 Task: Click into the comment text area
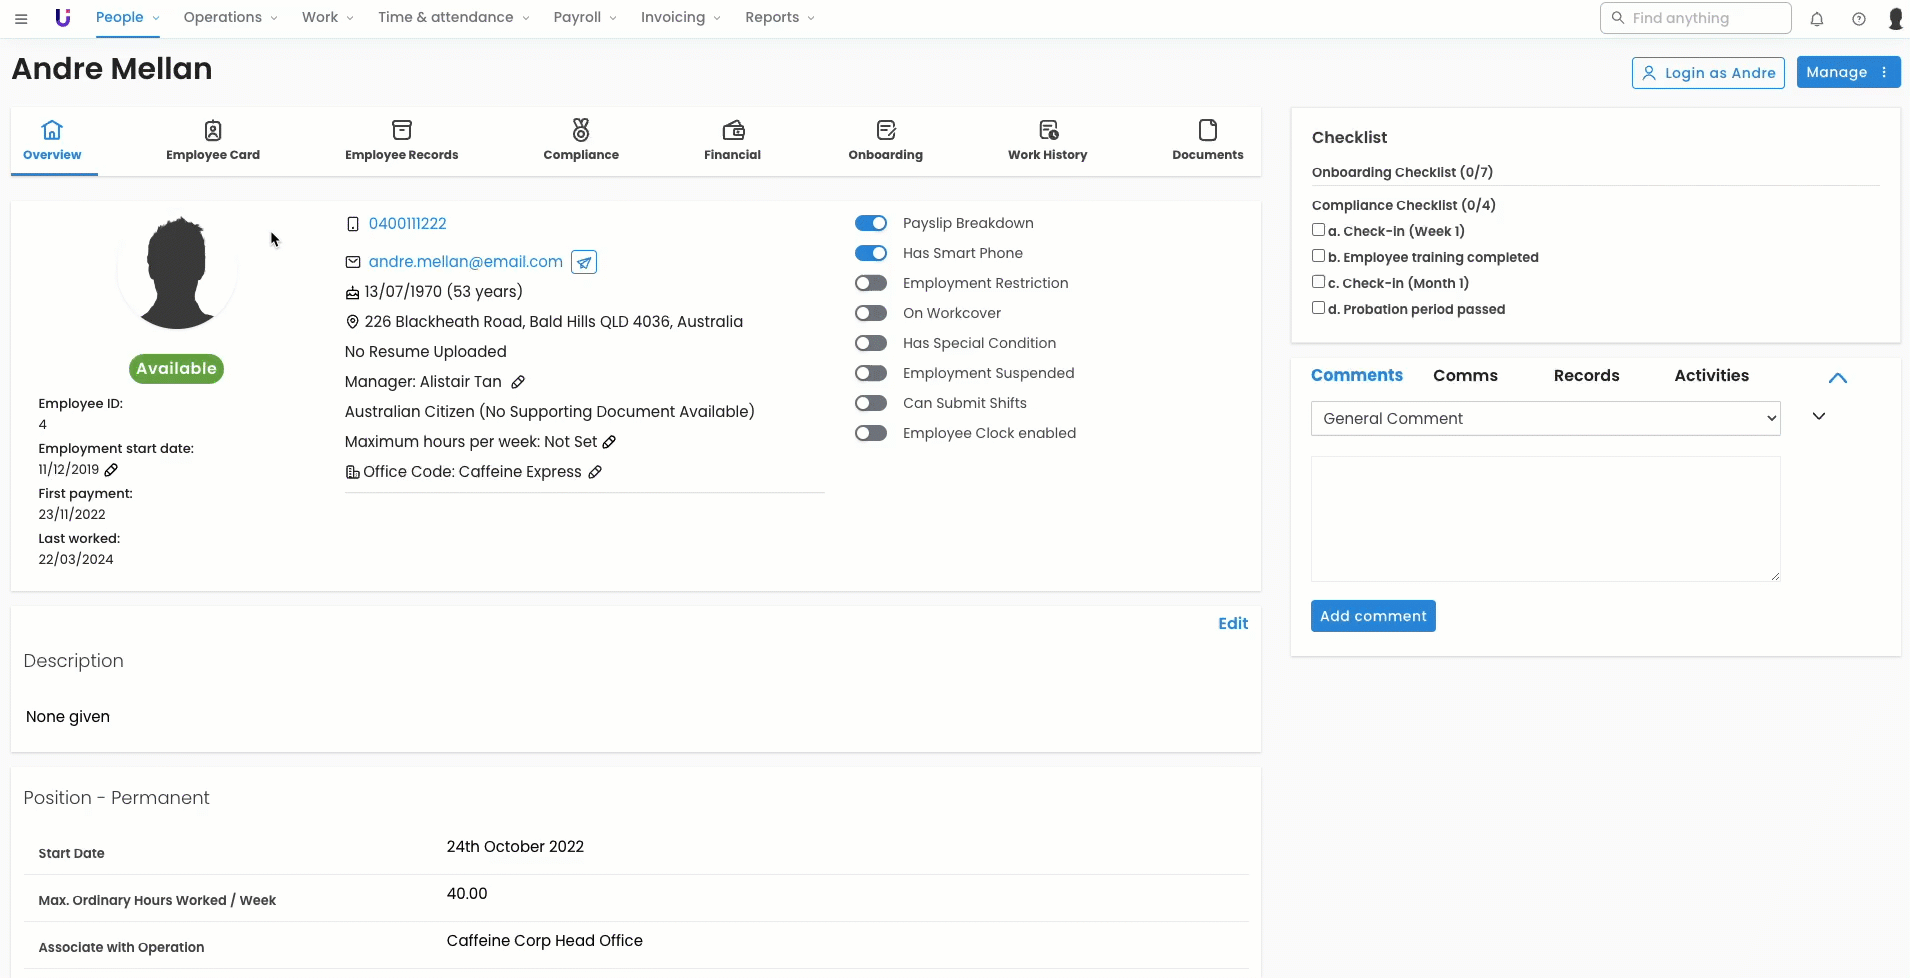[1545, 518]
